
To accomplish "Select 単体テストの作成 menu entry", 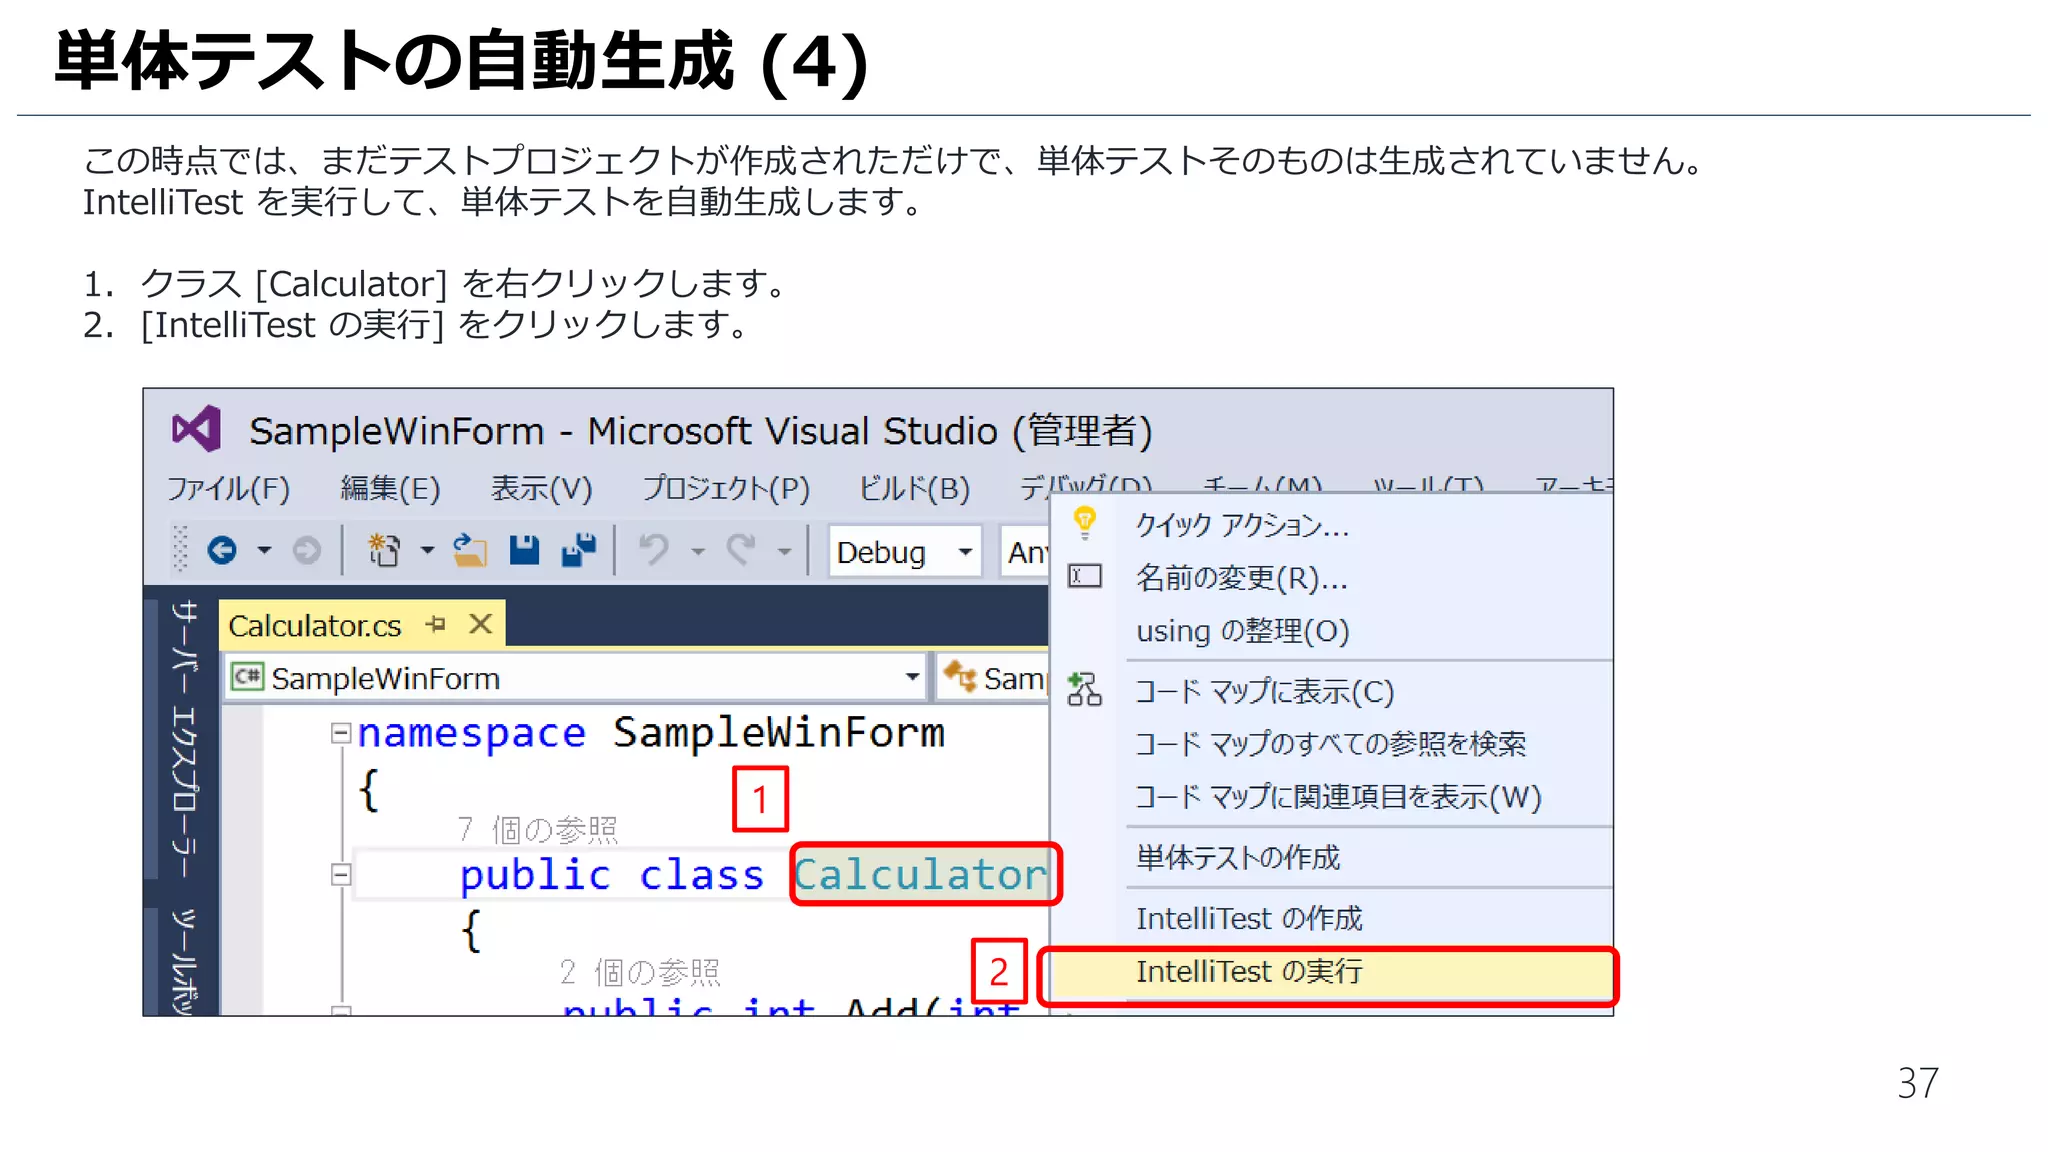I will pos(1332,857).
